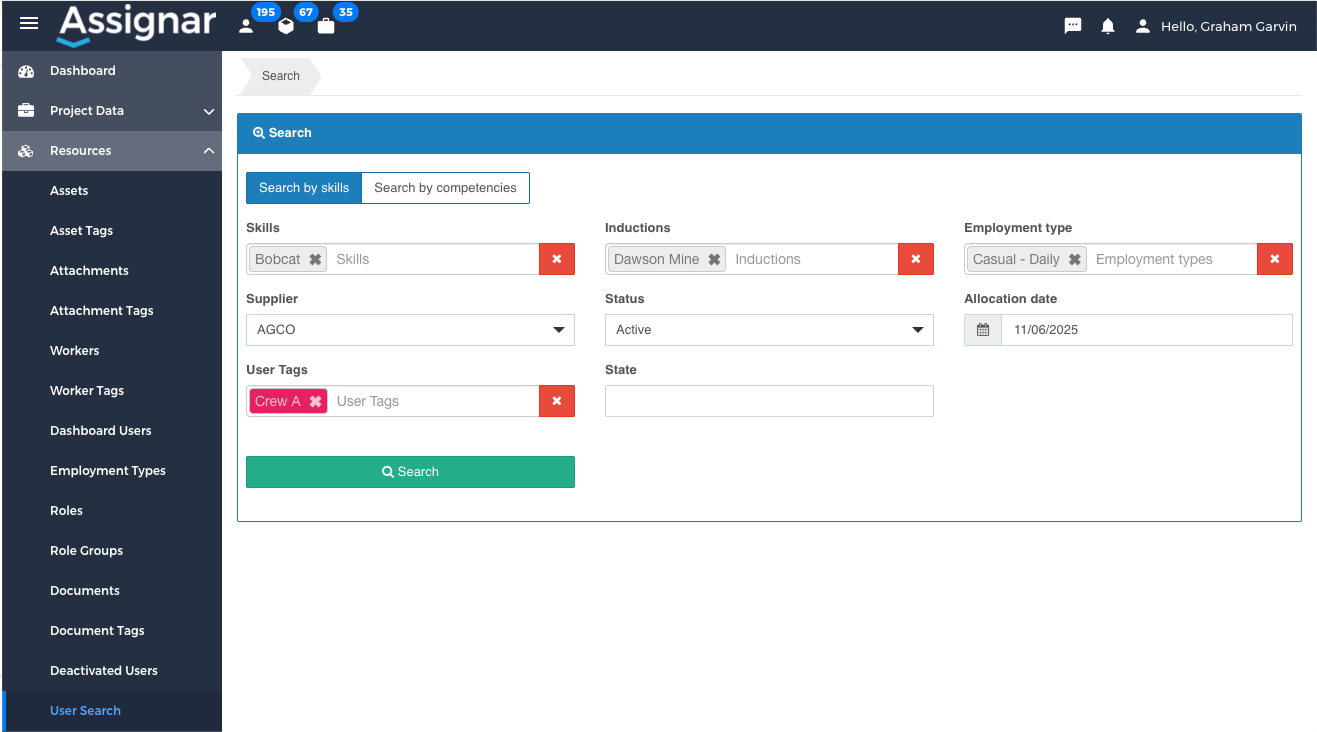
Task: Clear Employment type with red X button
Action: click(x=1275, y=259)
